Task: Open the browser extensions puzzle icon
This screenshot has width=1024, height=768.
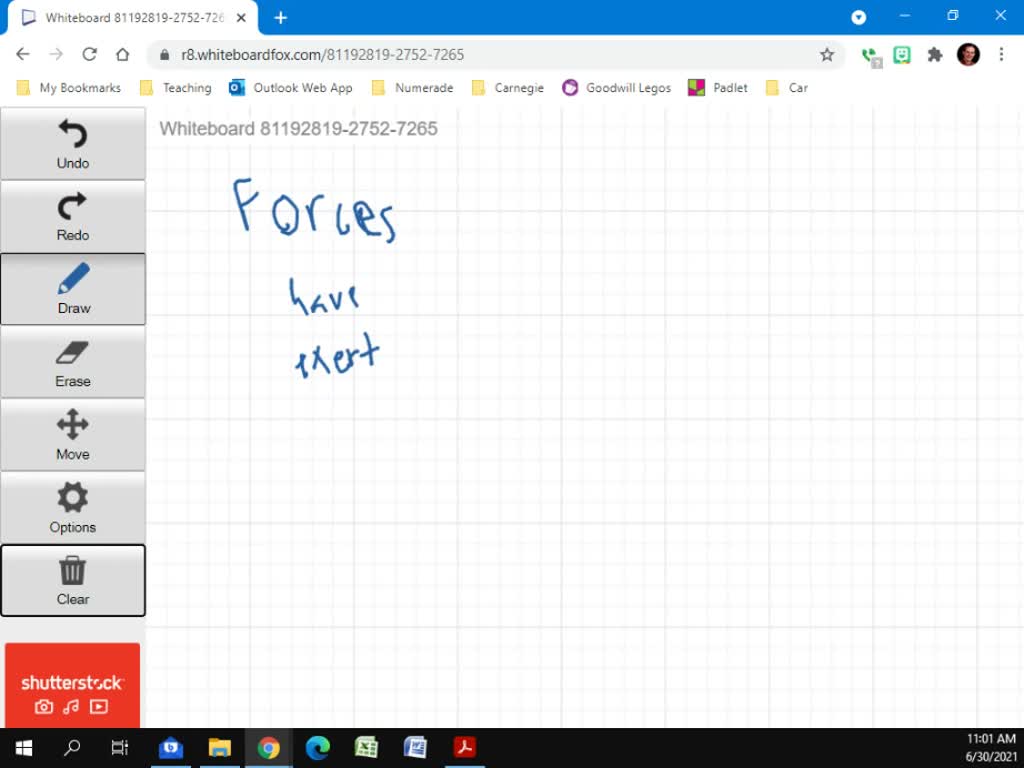Action: click(935, 55)
